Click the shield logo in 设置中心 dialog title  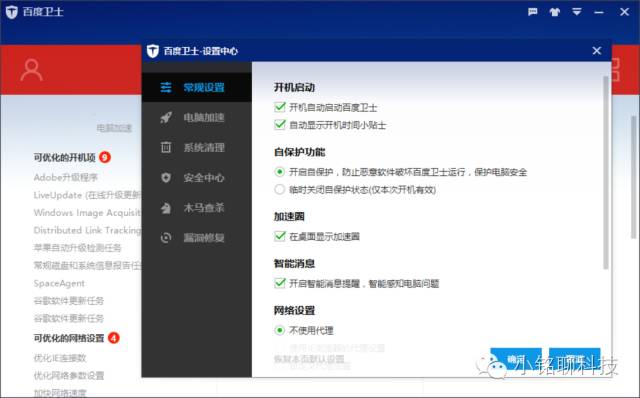click(x=153, y=51)
